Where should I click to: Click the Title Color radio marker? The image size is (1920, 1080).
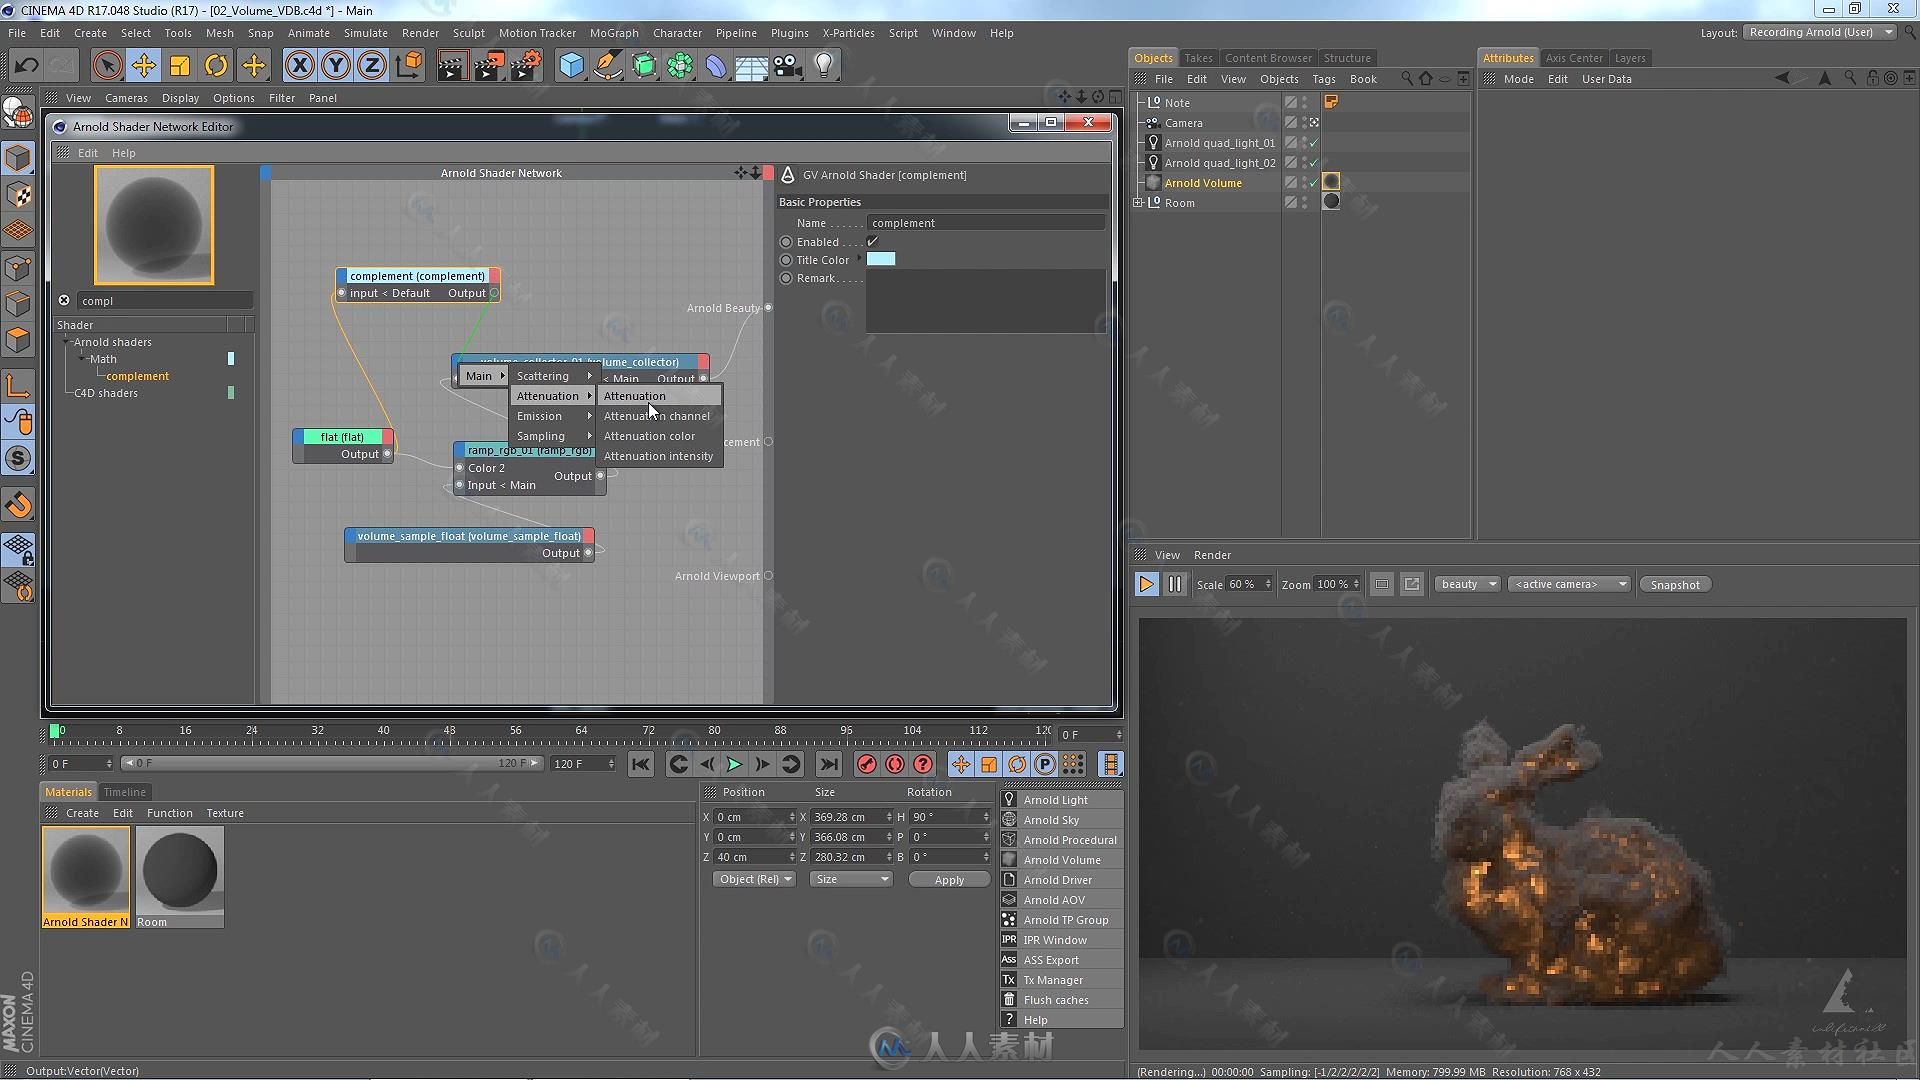tap(786, 260)
